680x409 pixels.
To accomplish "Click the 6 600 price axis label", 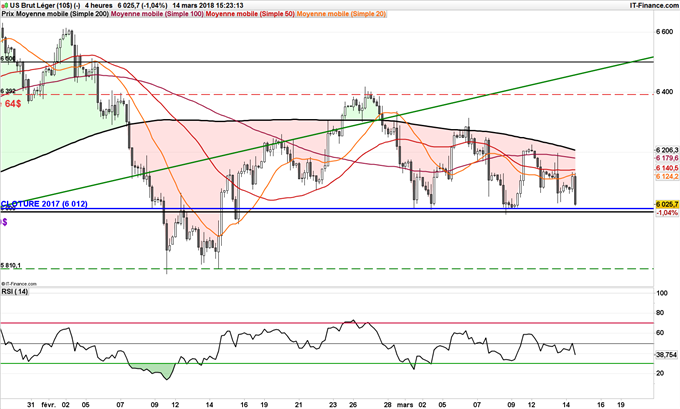I will (664, 32).
